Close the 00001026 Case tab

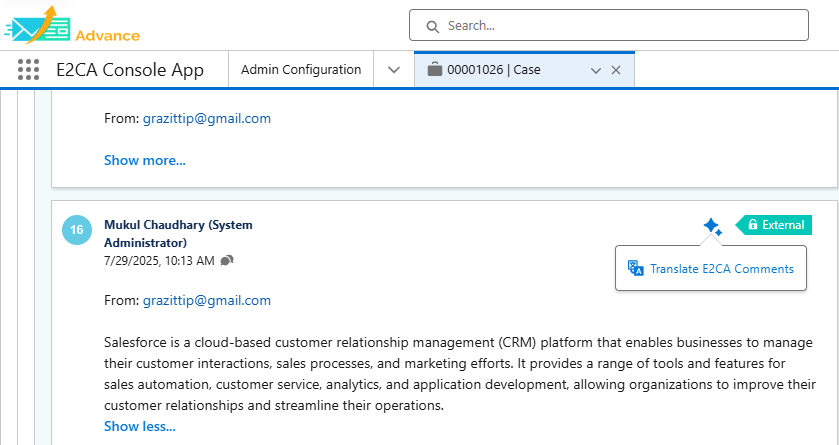[x=616, y=70]
